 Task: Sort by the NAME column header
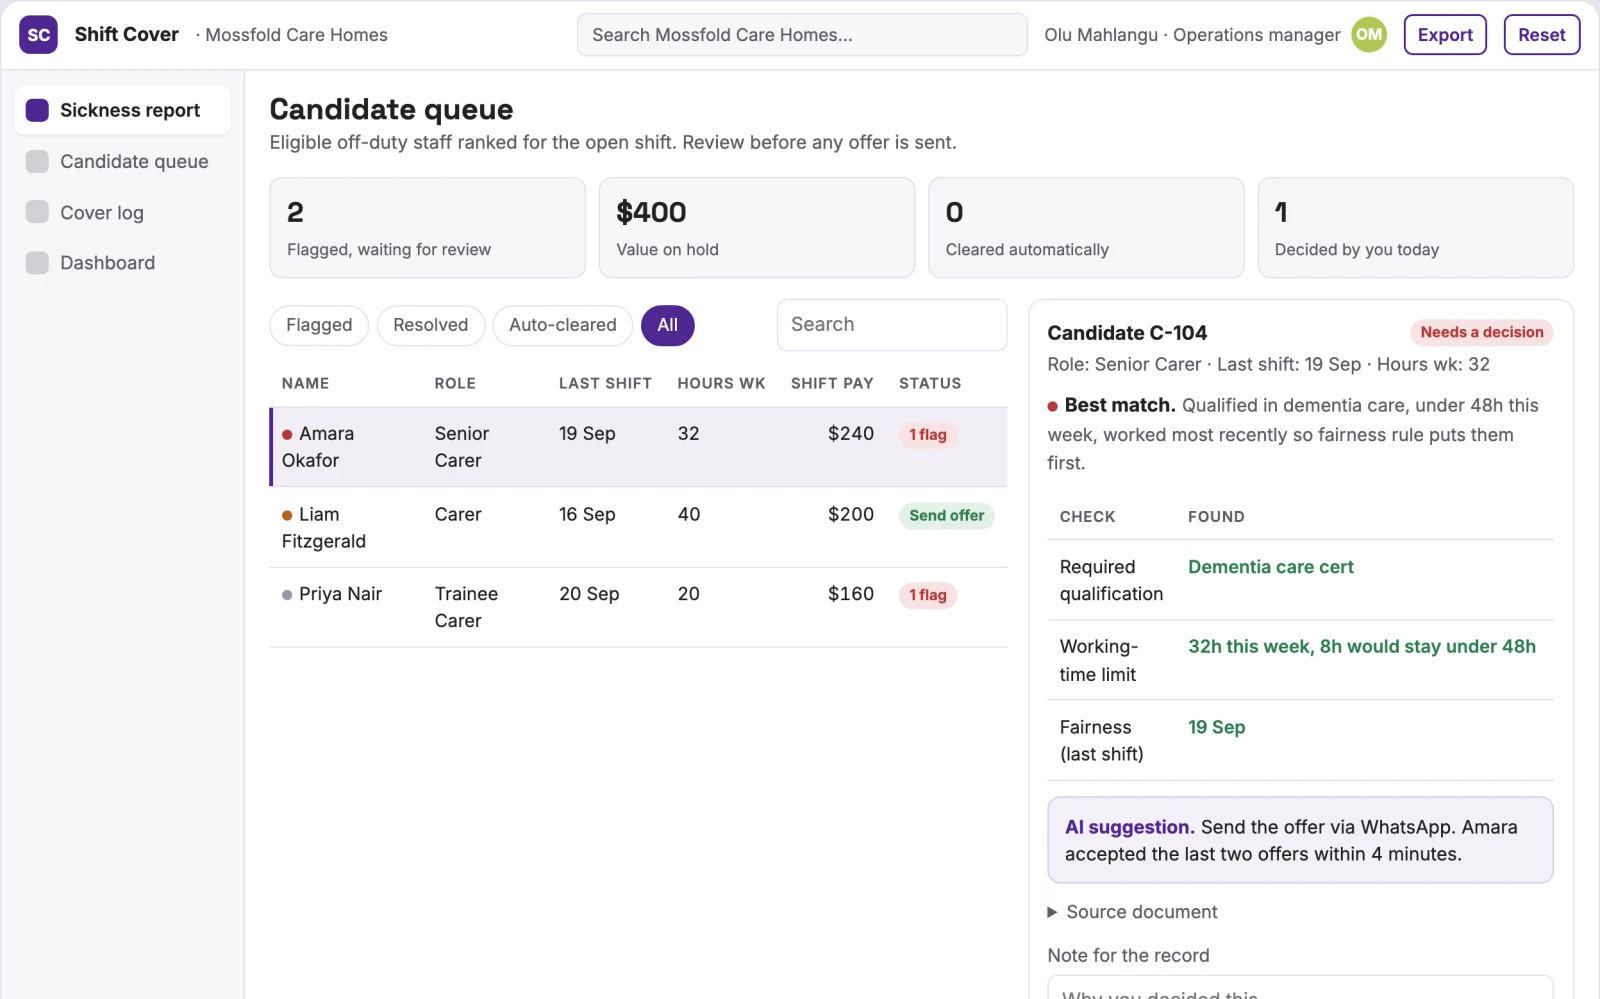(x=305, y=383)
